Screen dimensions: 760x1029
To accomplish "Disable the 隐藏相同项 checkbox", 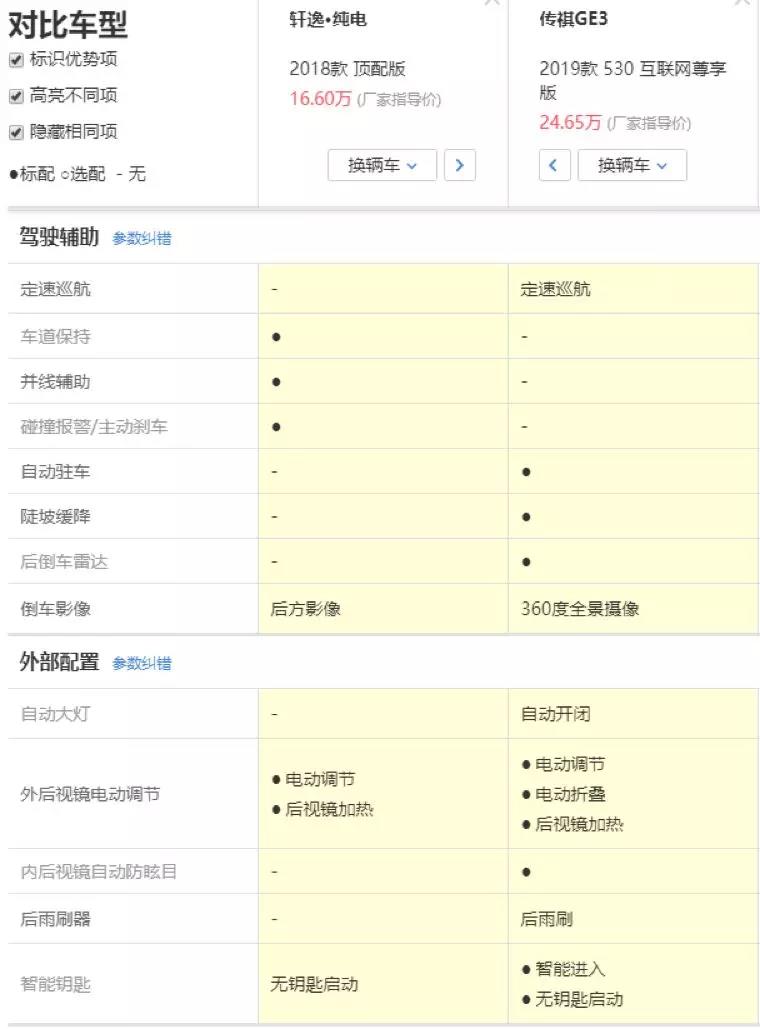I will coord(16,132).
